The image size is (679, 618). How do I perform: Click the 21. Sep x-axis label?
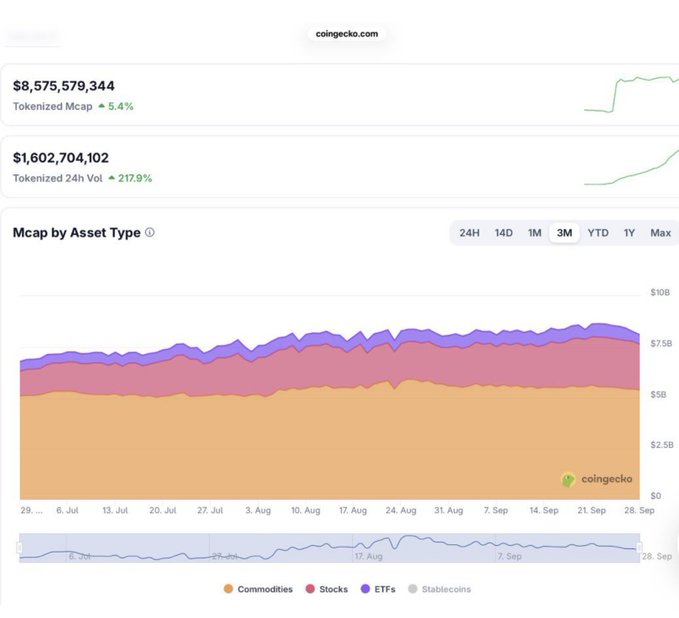[x=592, y=510]
